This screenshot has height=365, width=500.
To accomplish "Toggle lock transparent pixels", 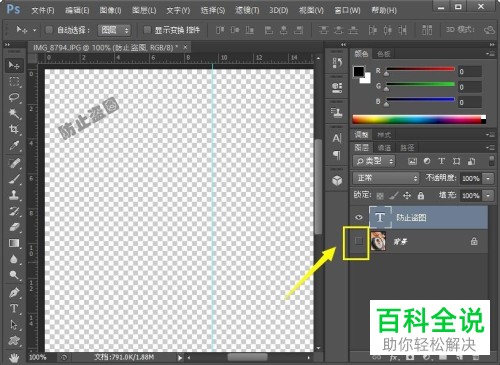I will (380, 196).
